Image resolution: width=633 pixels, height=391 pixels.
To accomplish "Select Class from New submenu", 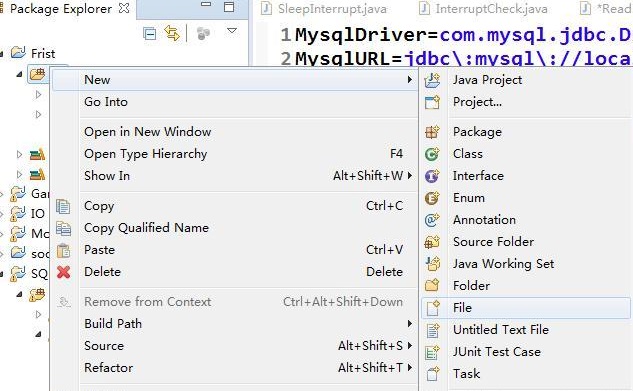I will 526,154.
